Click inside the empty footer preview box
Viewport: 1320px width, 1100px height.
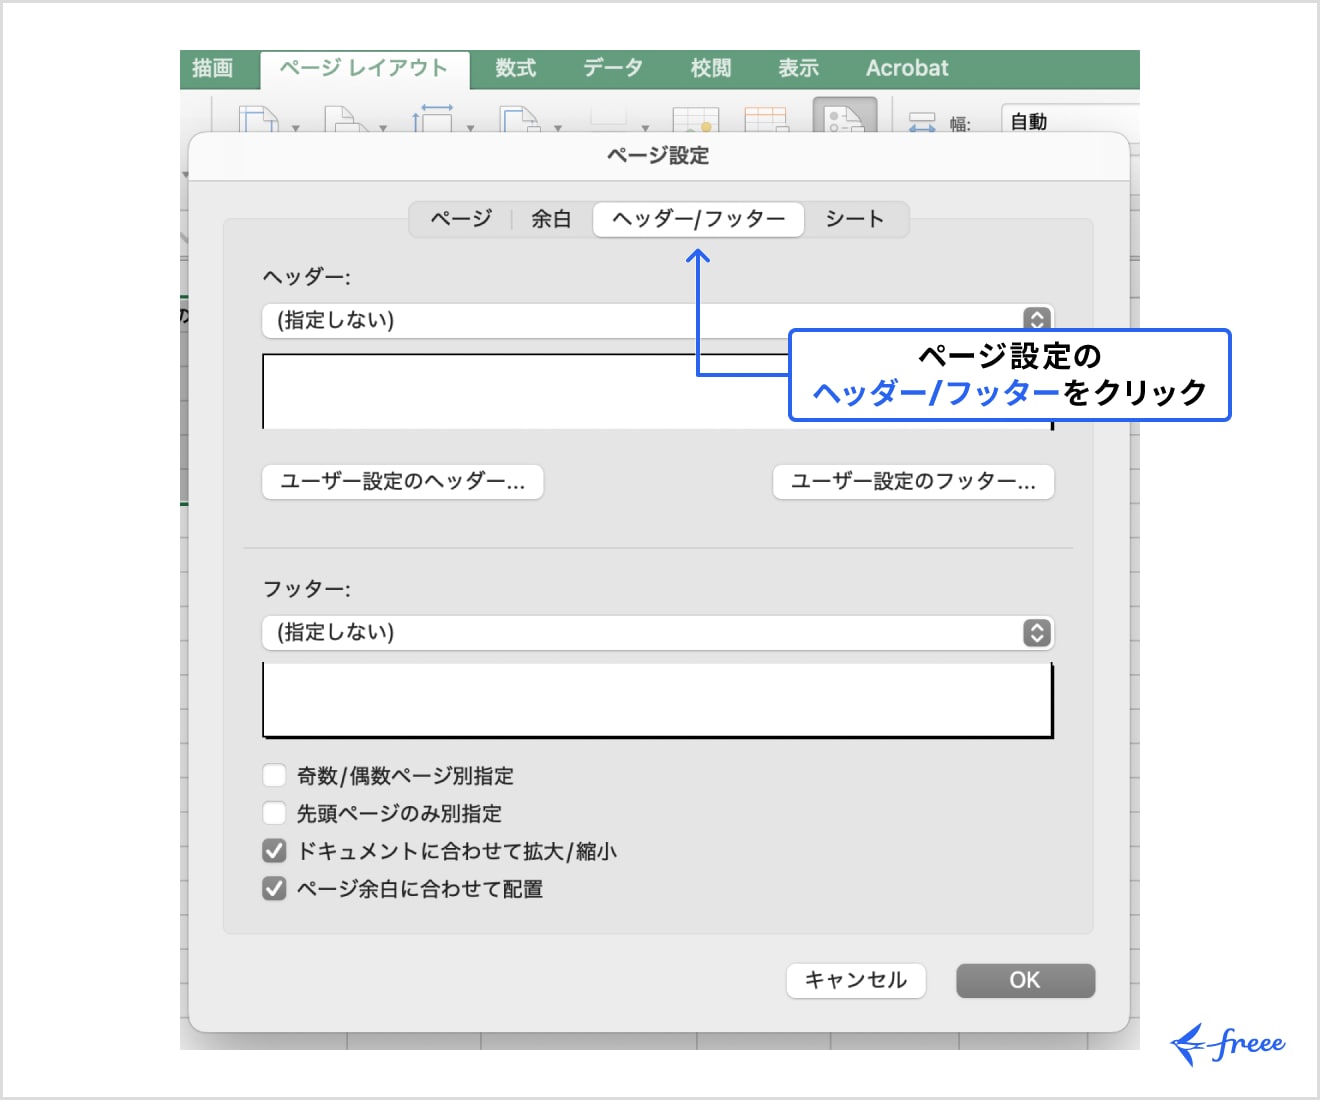[657, 698]
